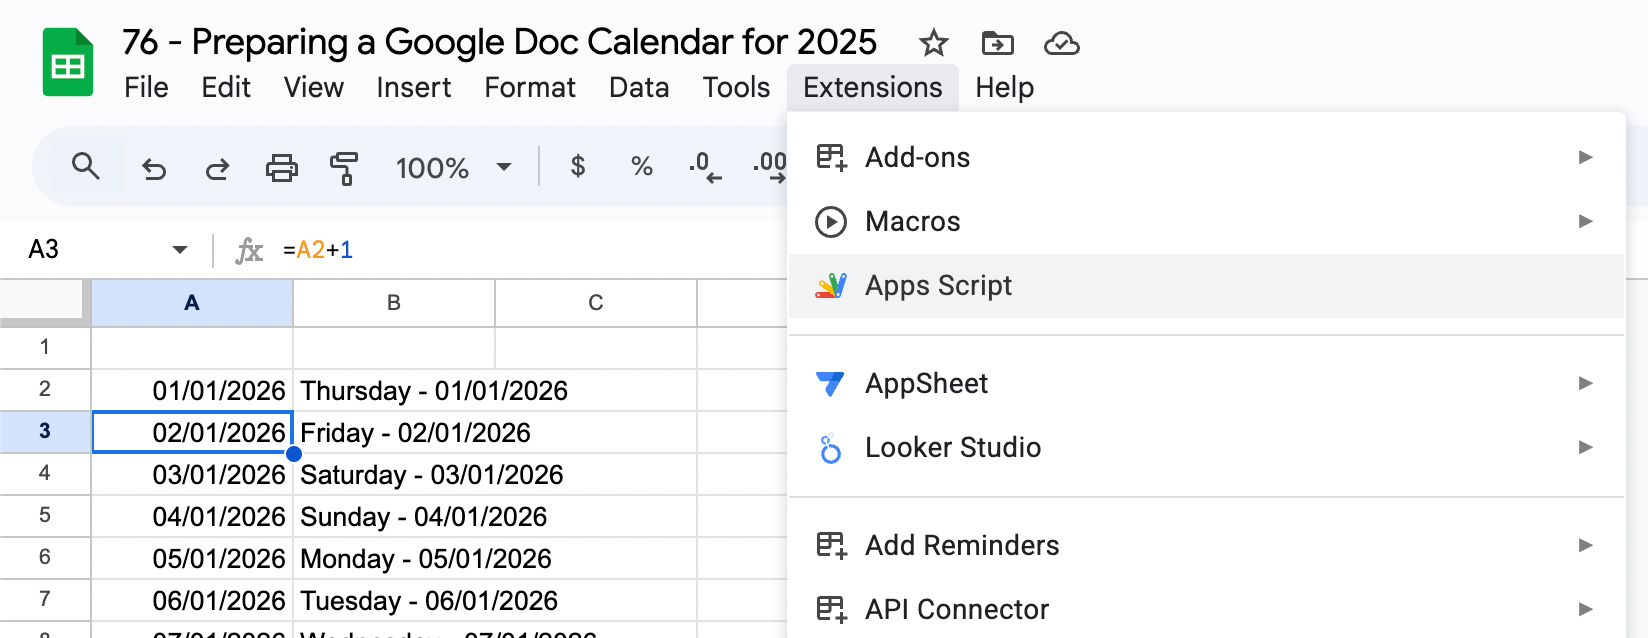Format as currency with dollar icon
Image resolution: width=1648 pixels, height=638 pixels.
click(x=577, y=167)
